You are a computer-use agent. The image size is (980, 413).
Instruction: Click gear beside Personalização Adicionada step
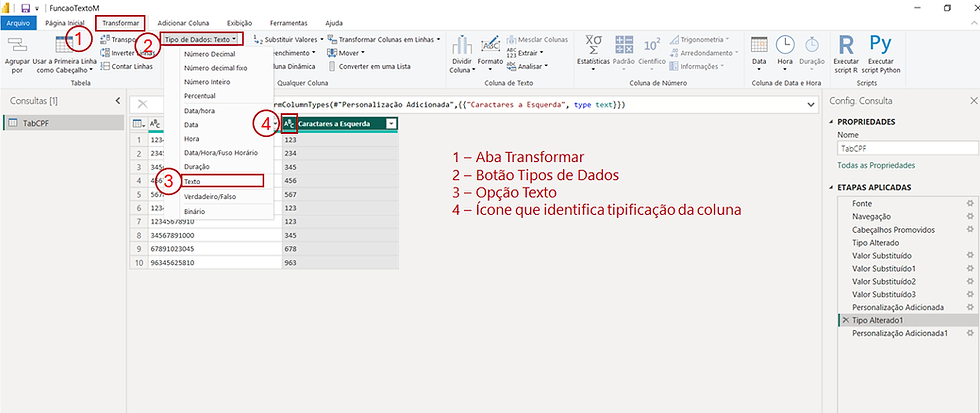(x=970, y=307)
